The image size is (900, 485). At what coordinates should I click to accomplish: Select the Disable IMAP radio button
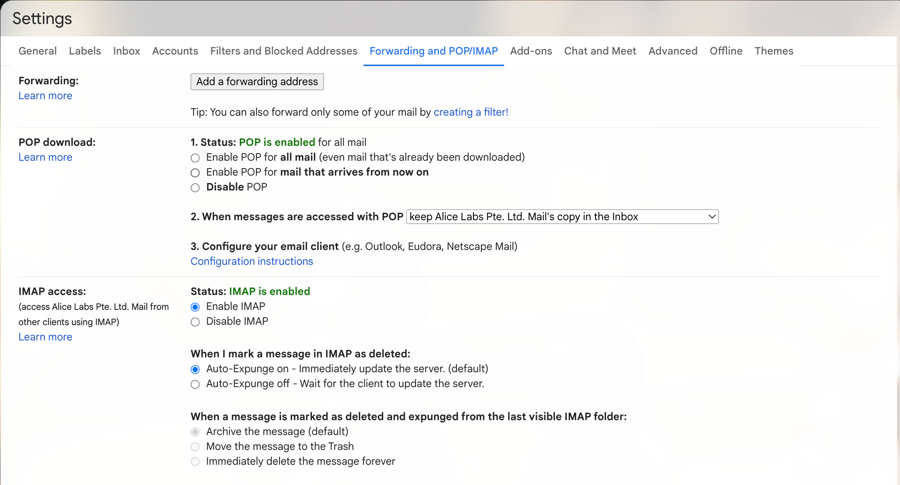tap(195, 322)
